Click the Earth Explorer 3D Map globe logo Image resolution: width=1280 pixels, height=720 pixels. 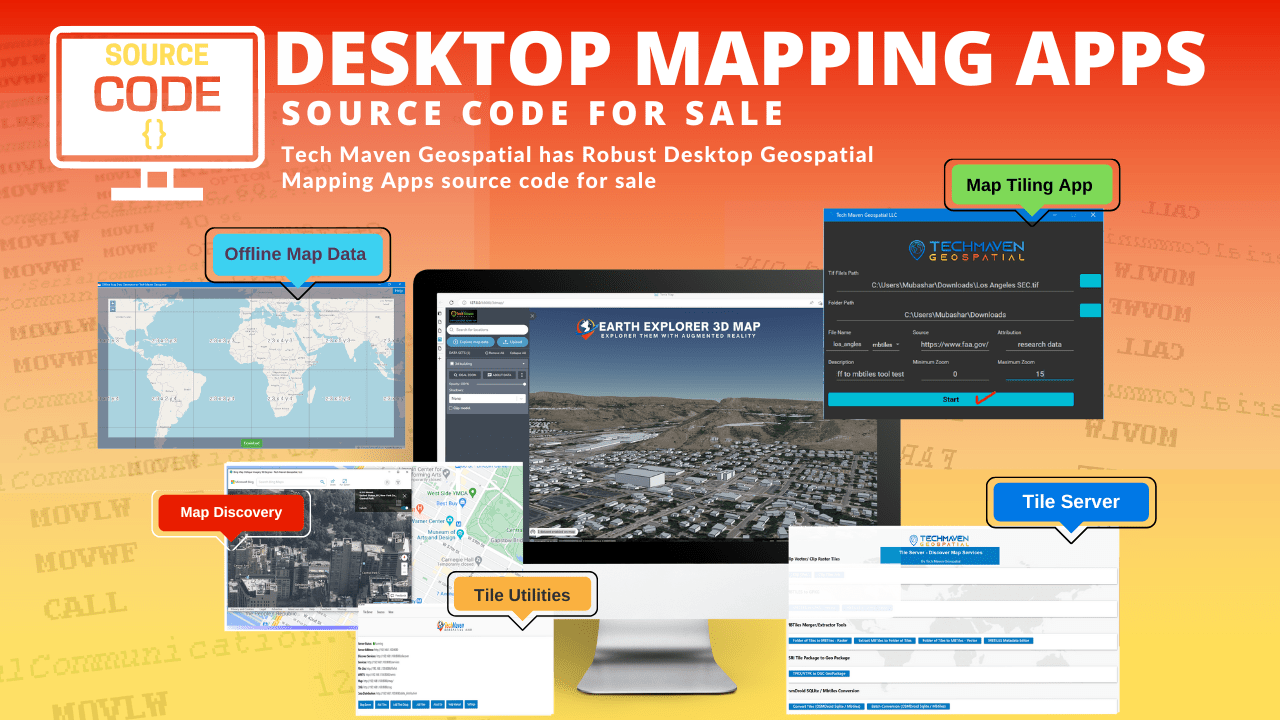pyautogui.click(x=586, y=328)
